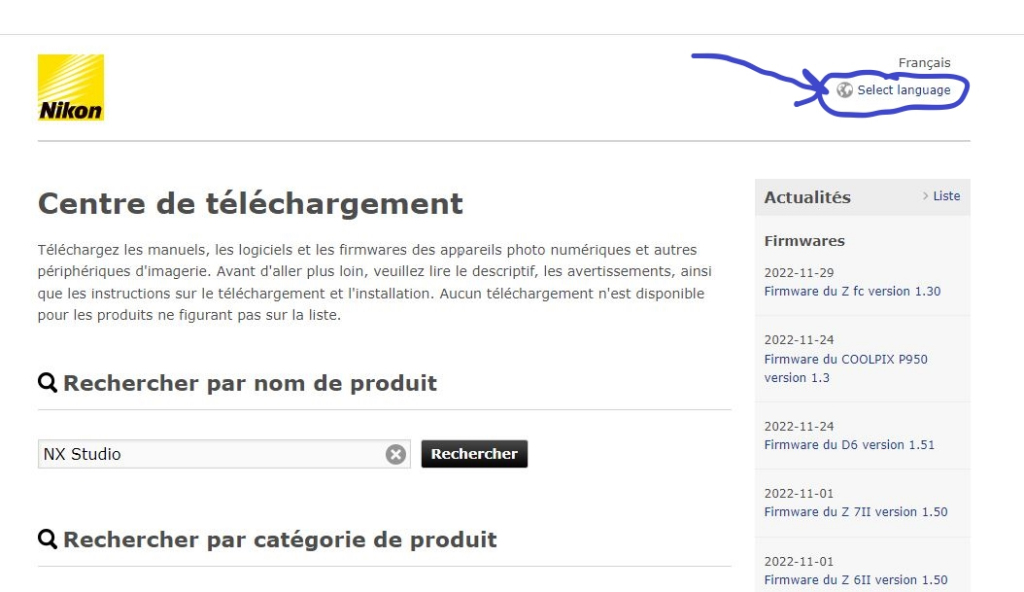Open Firmware du Z fc version 1.30

852,291
